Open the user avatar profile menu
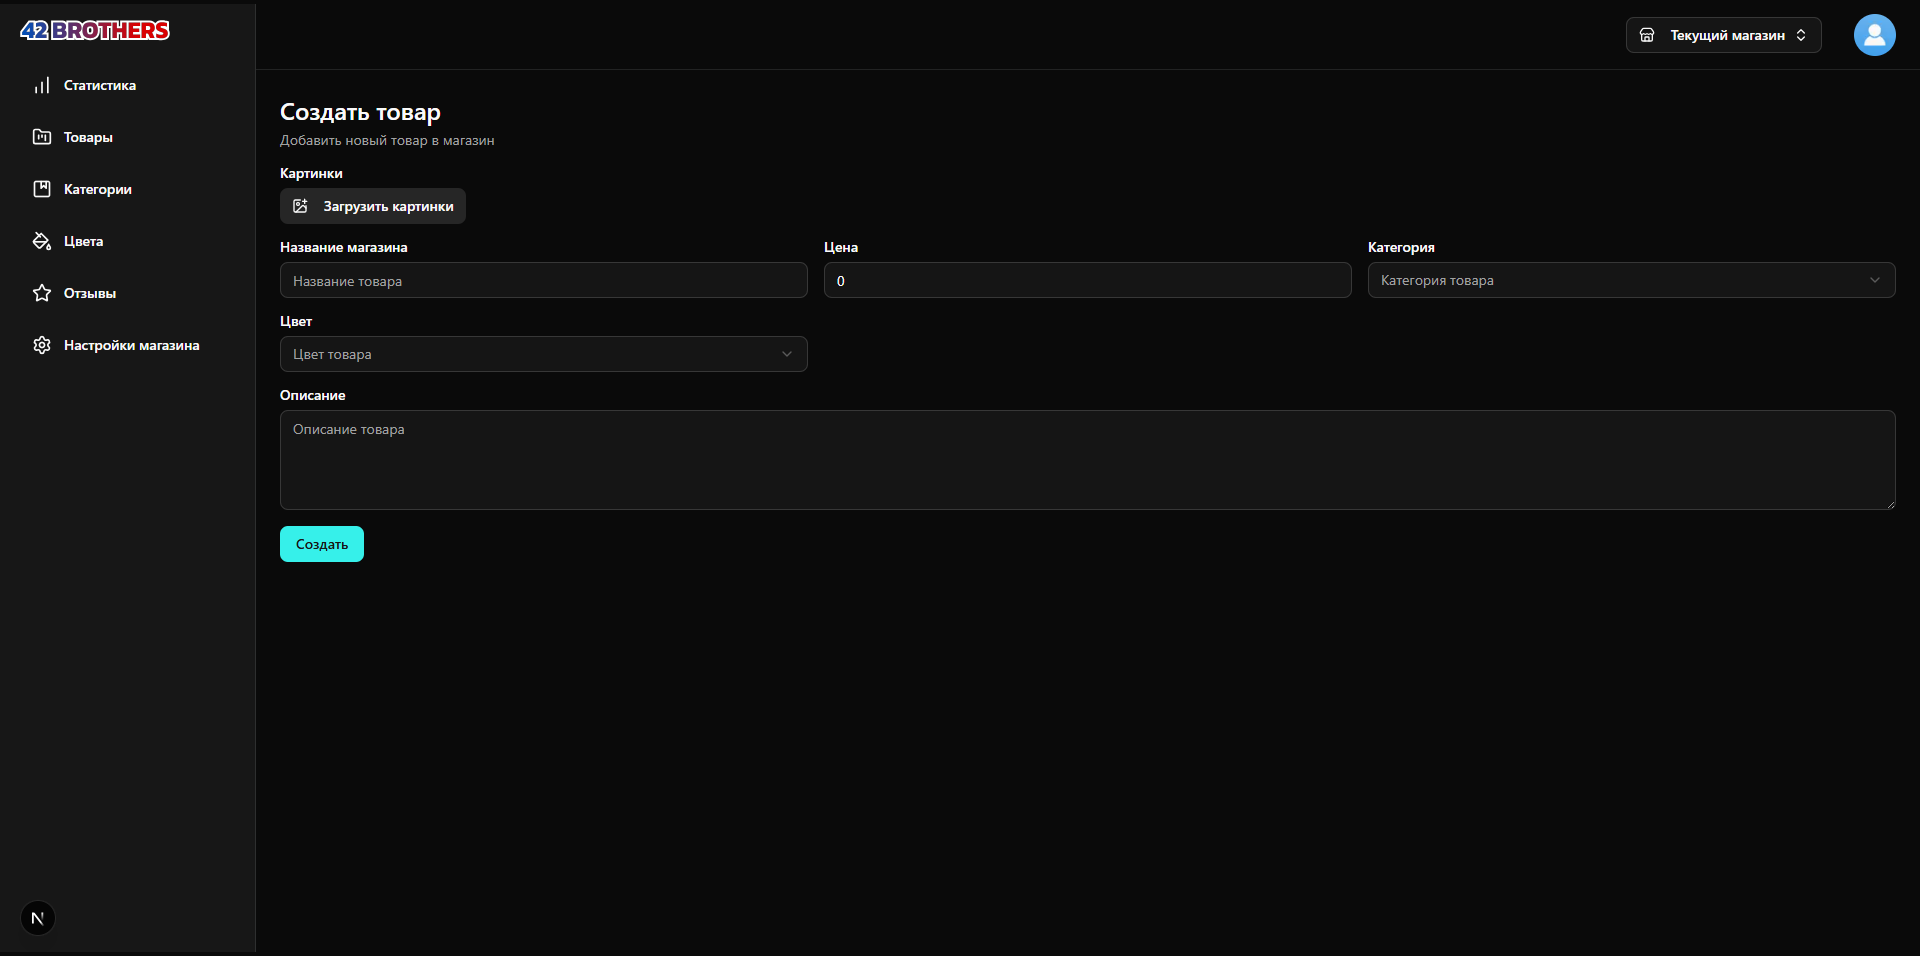This screenshot has width=1920, height=956. [x=1874, y=35]
